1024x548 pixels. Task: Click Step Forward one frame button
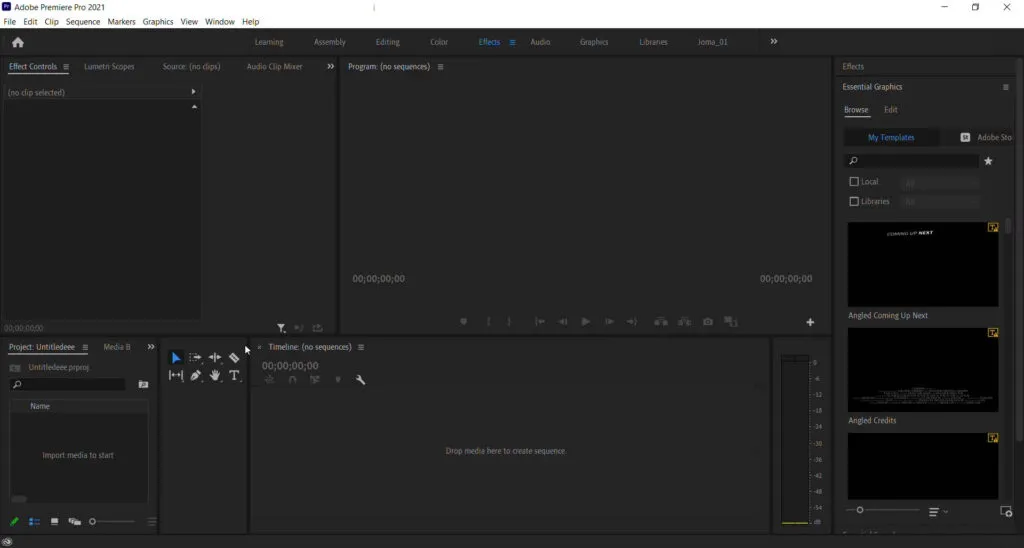pyautogui.click(x=609, y=322)
